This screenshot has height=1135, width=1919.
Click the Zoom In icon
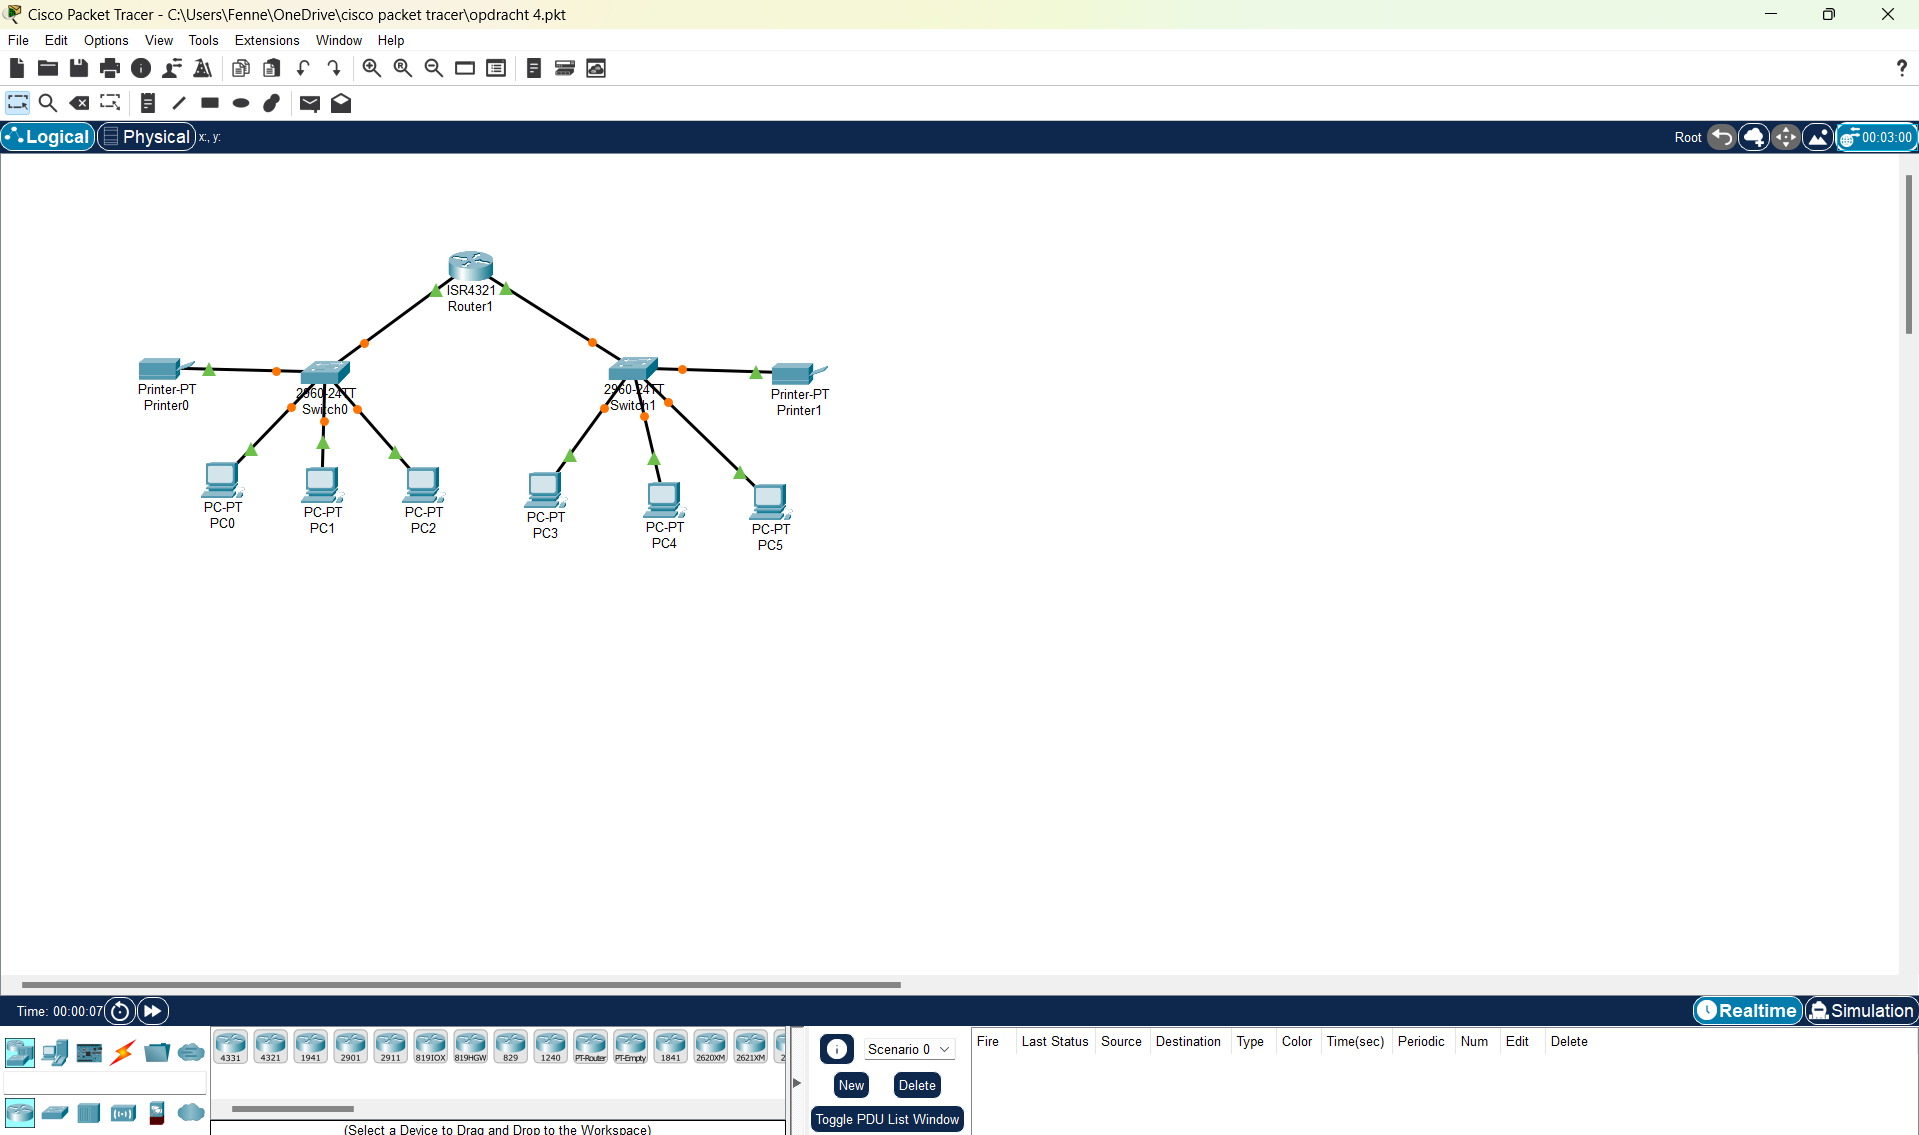coord(371,68)
